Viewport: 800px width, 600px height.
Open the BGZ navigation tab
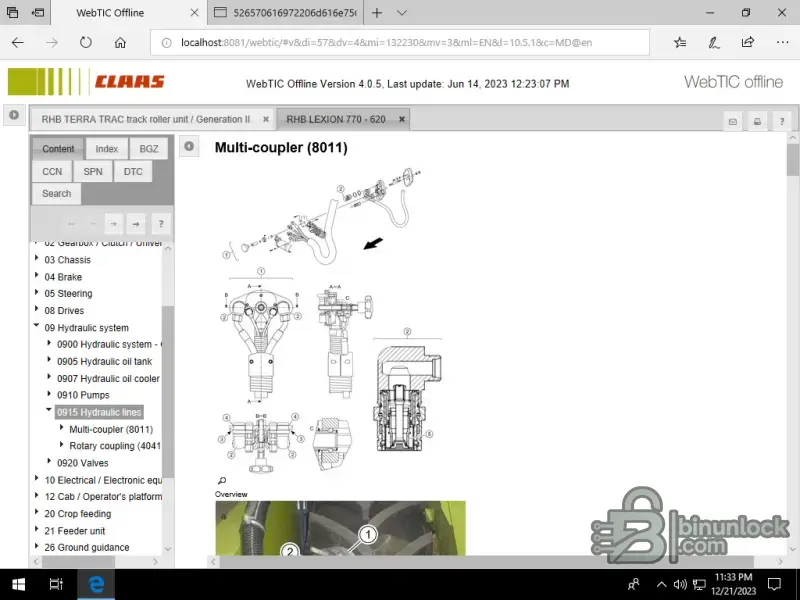pos(149,149)
